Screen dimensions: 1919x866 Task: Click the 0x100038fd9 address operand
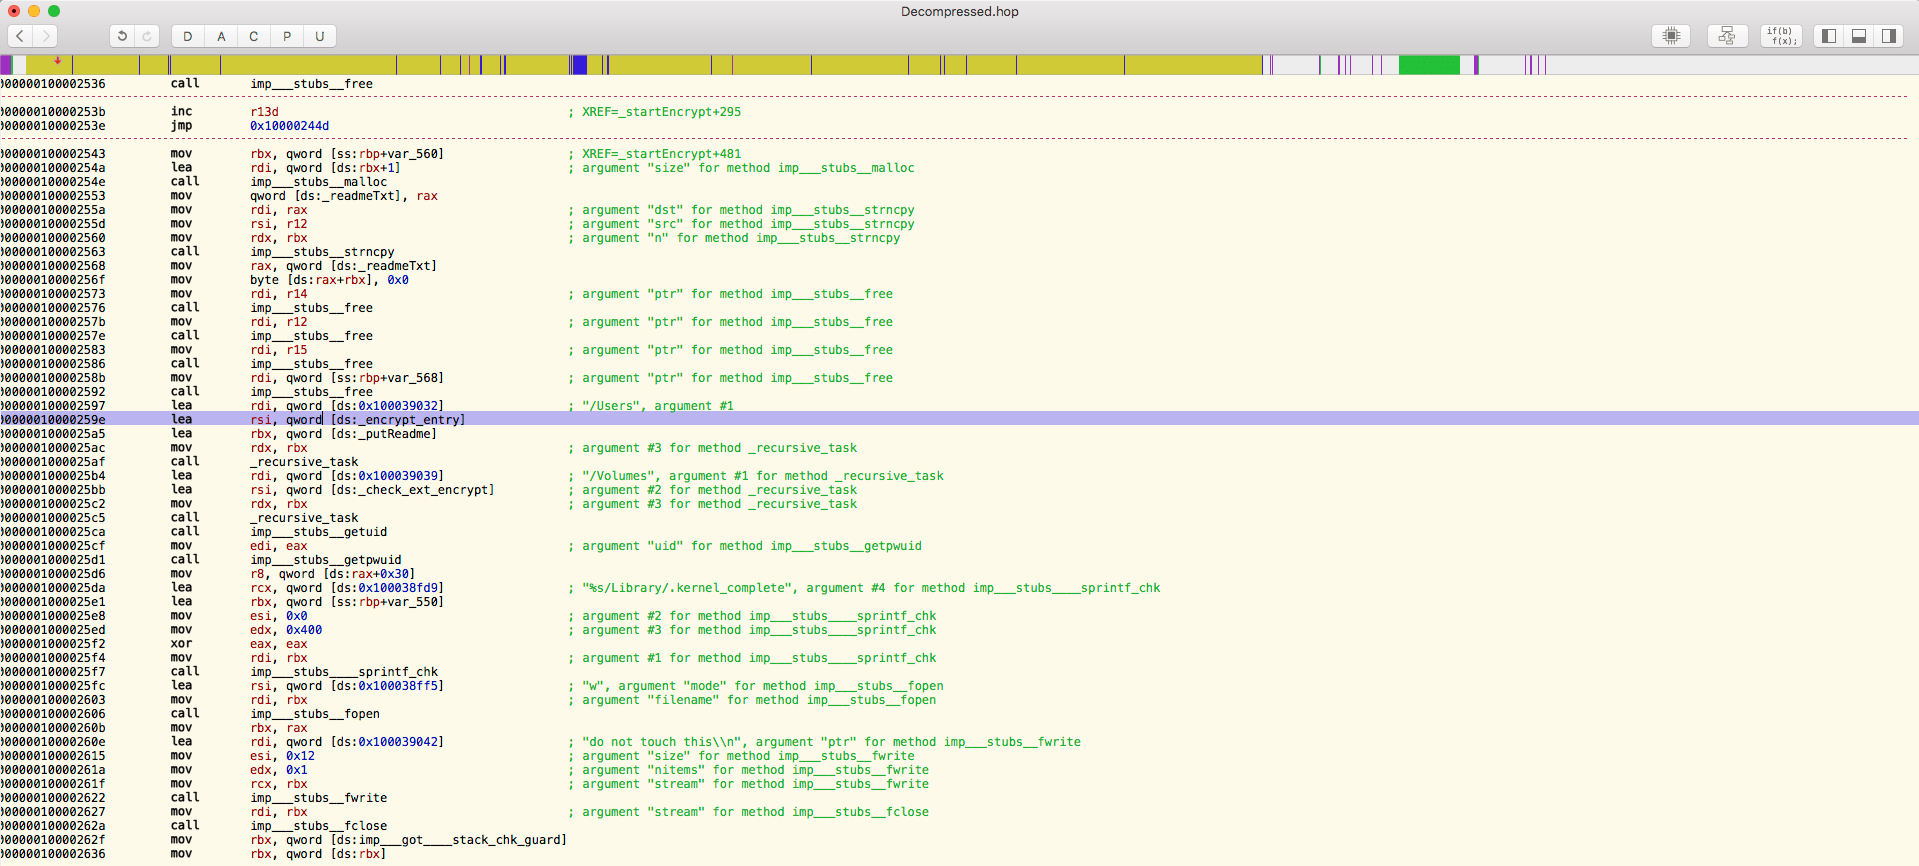397,588
